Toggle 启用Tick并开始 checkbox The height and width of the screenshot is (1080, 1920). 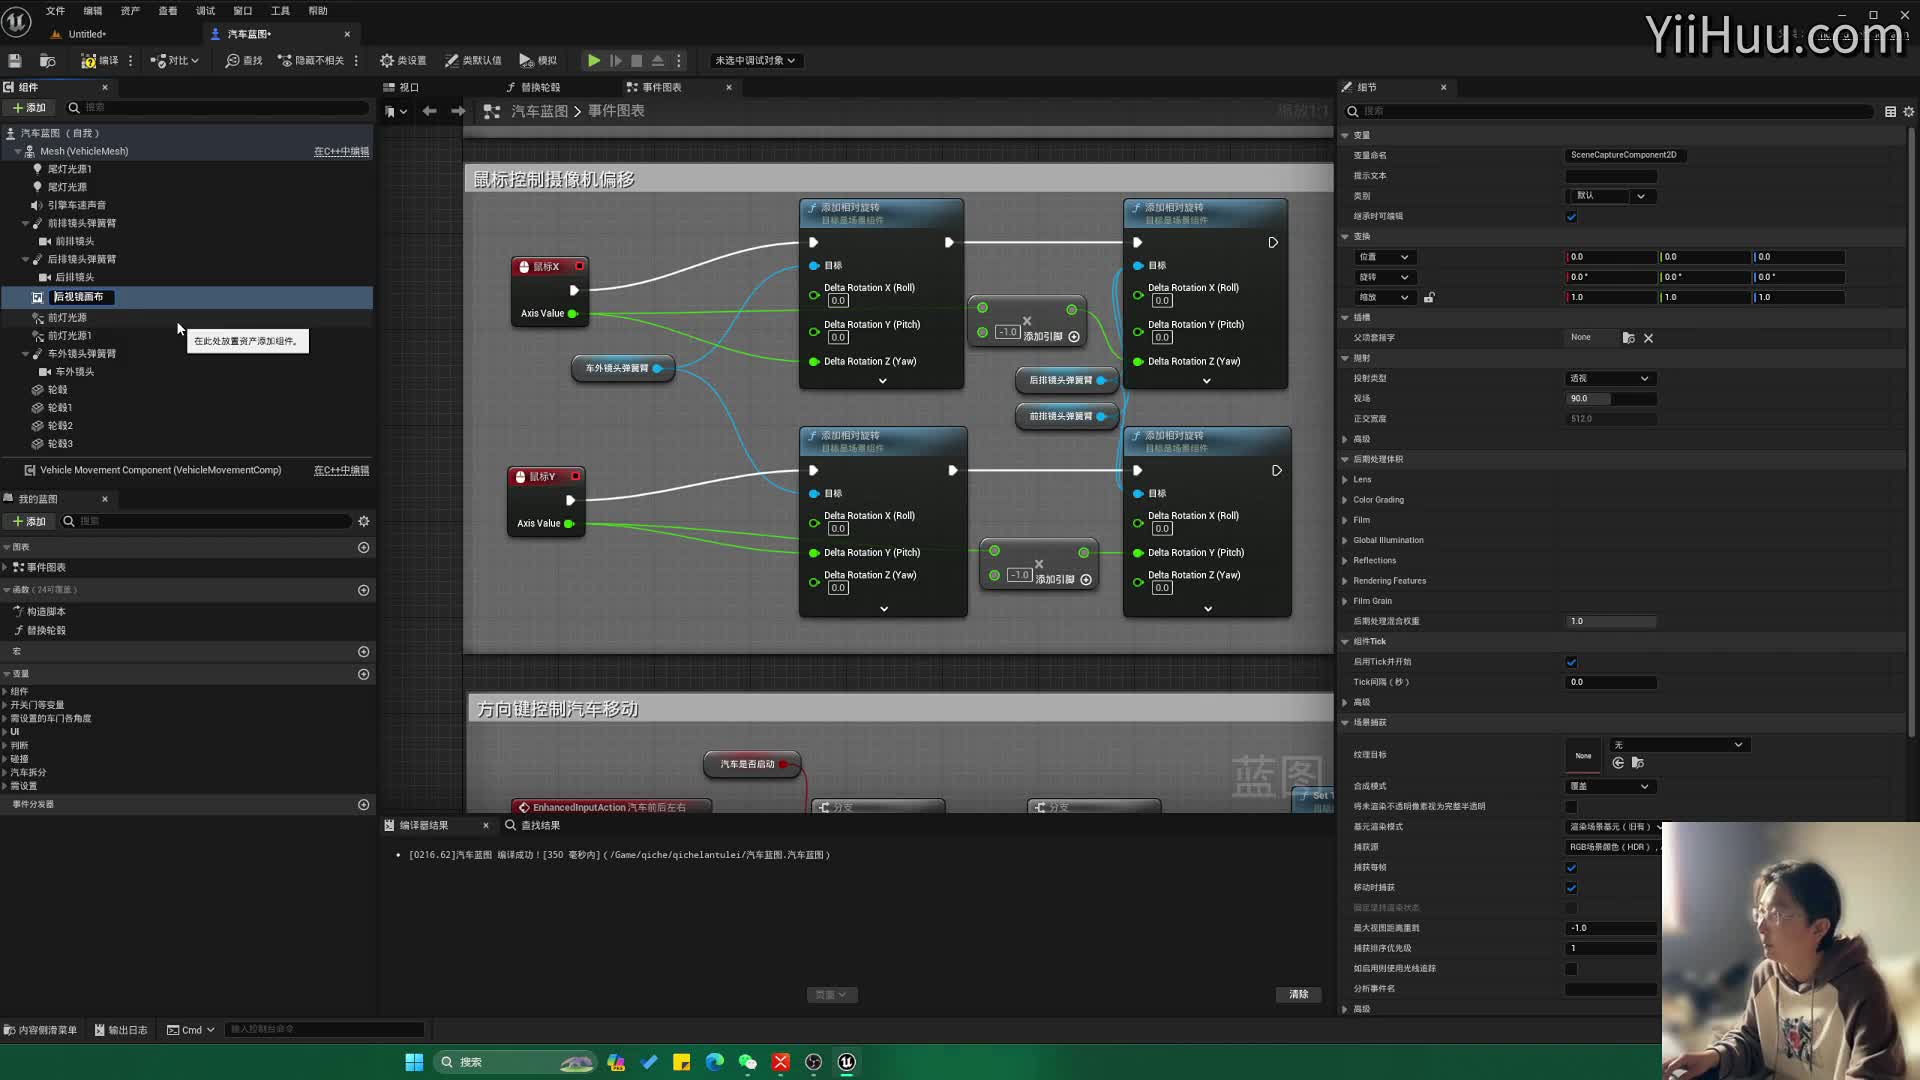[1571, 662]
